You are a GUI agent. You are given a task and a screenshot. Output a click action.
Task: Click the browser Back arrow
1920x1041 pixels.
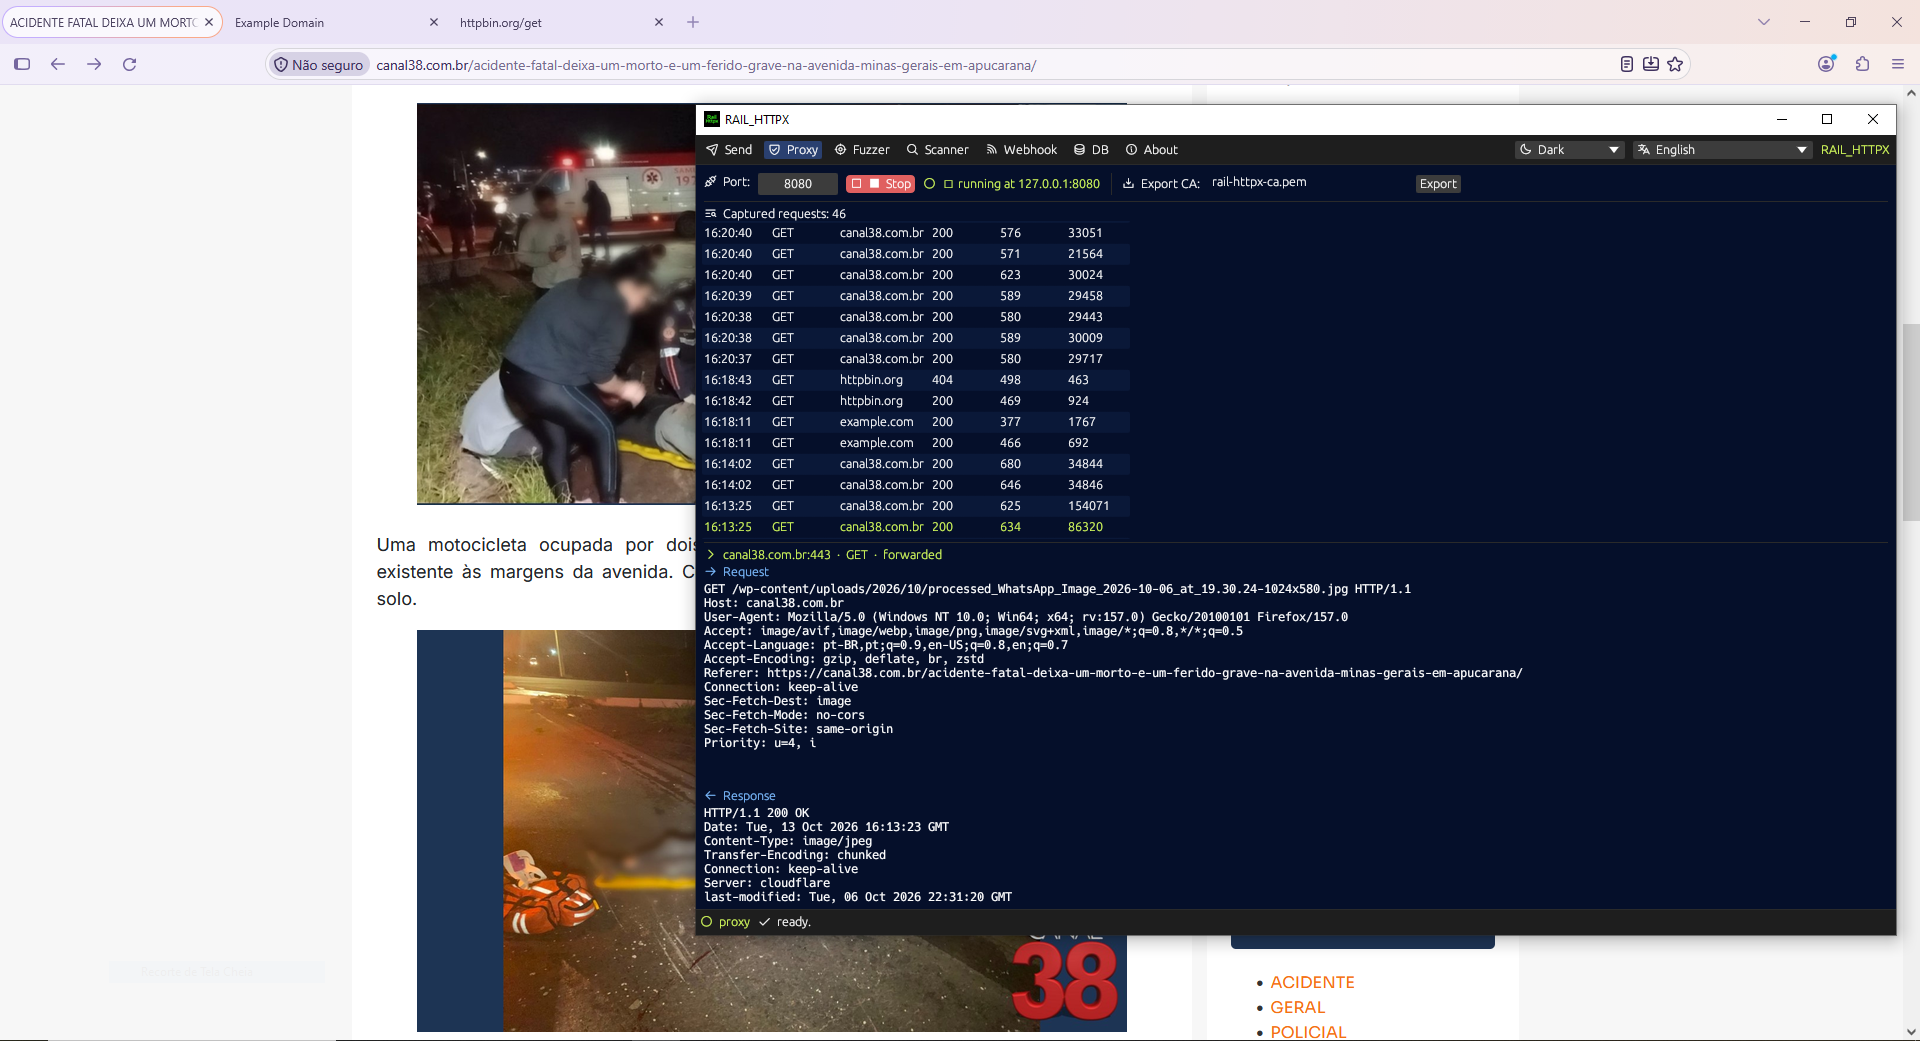pyautogui.click(x=58, y=64)
